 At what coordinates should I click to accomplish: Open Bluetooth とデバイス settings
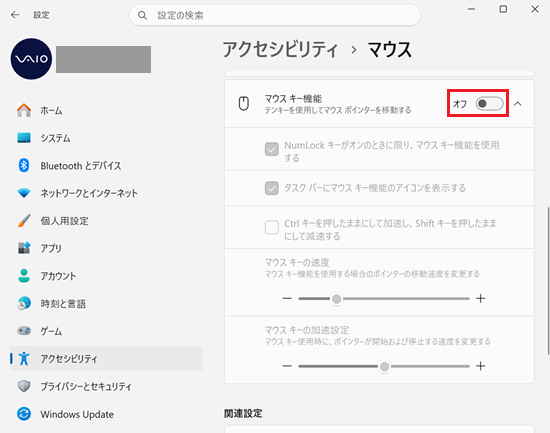[106, 165]
